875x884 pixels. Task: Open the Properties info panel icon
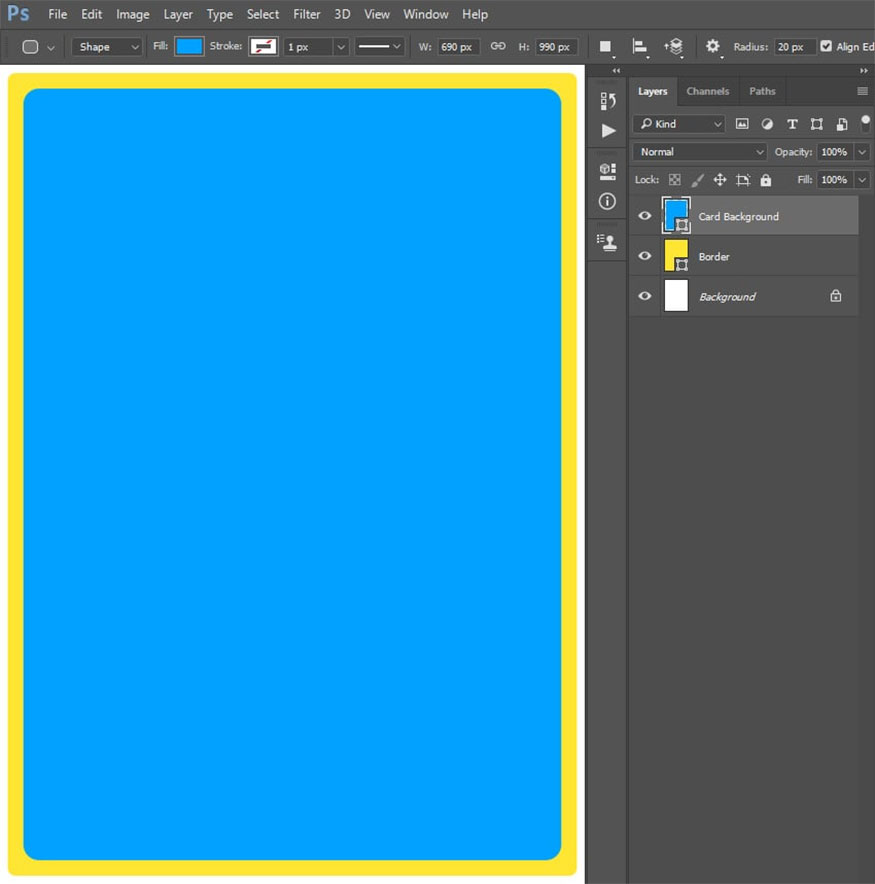point(607,201)
